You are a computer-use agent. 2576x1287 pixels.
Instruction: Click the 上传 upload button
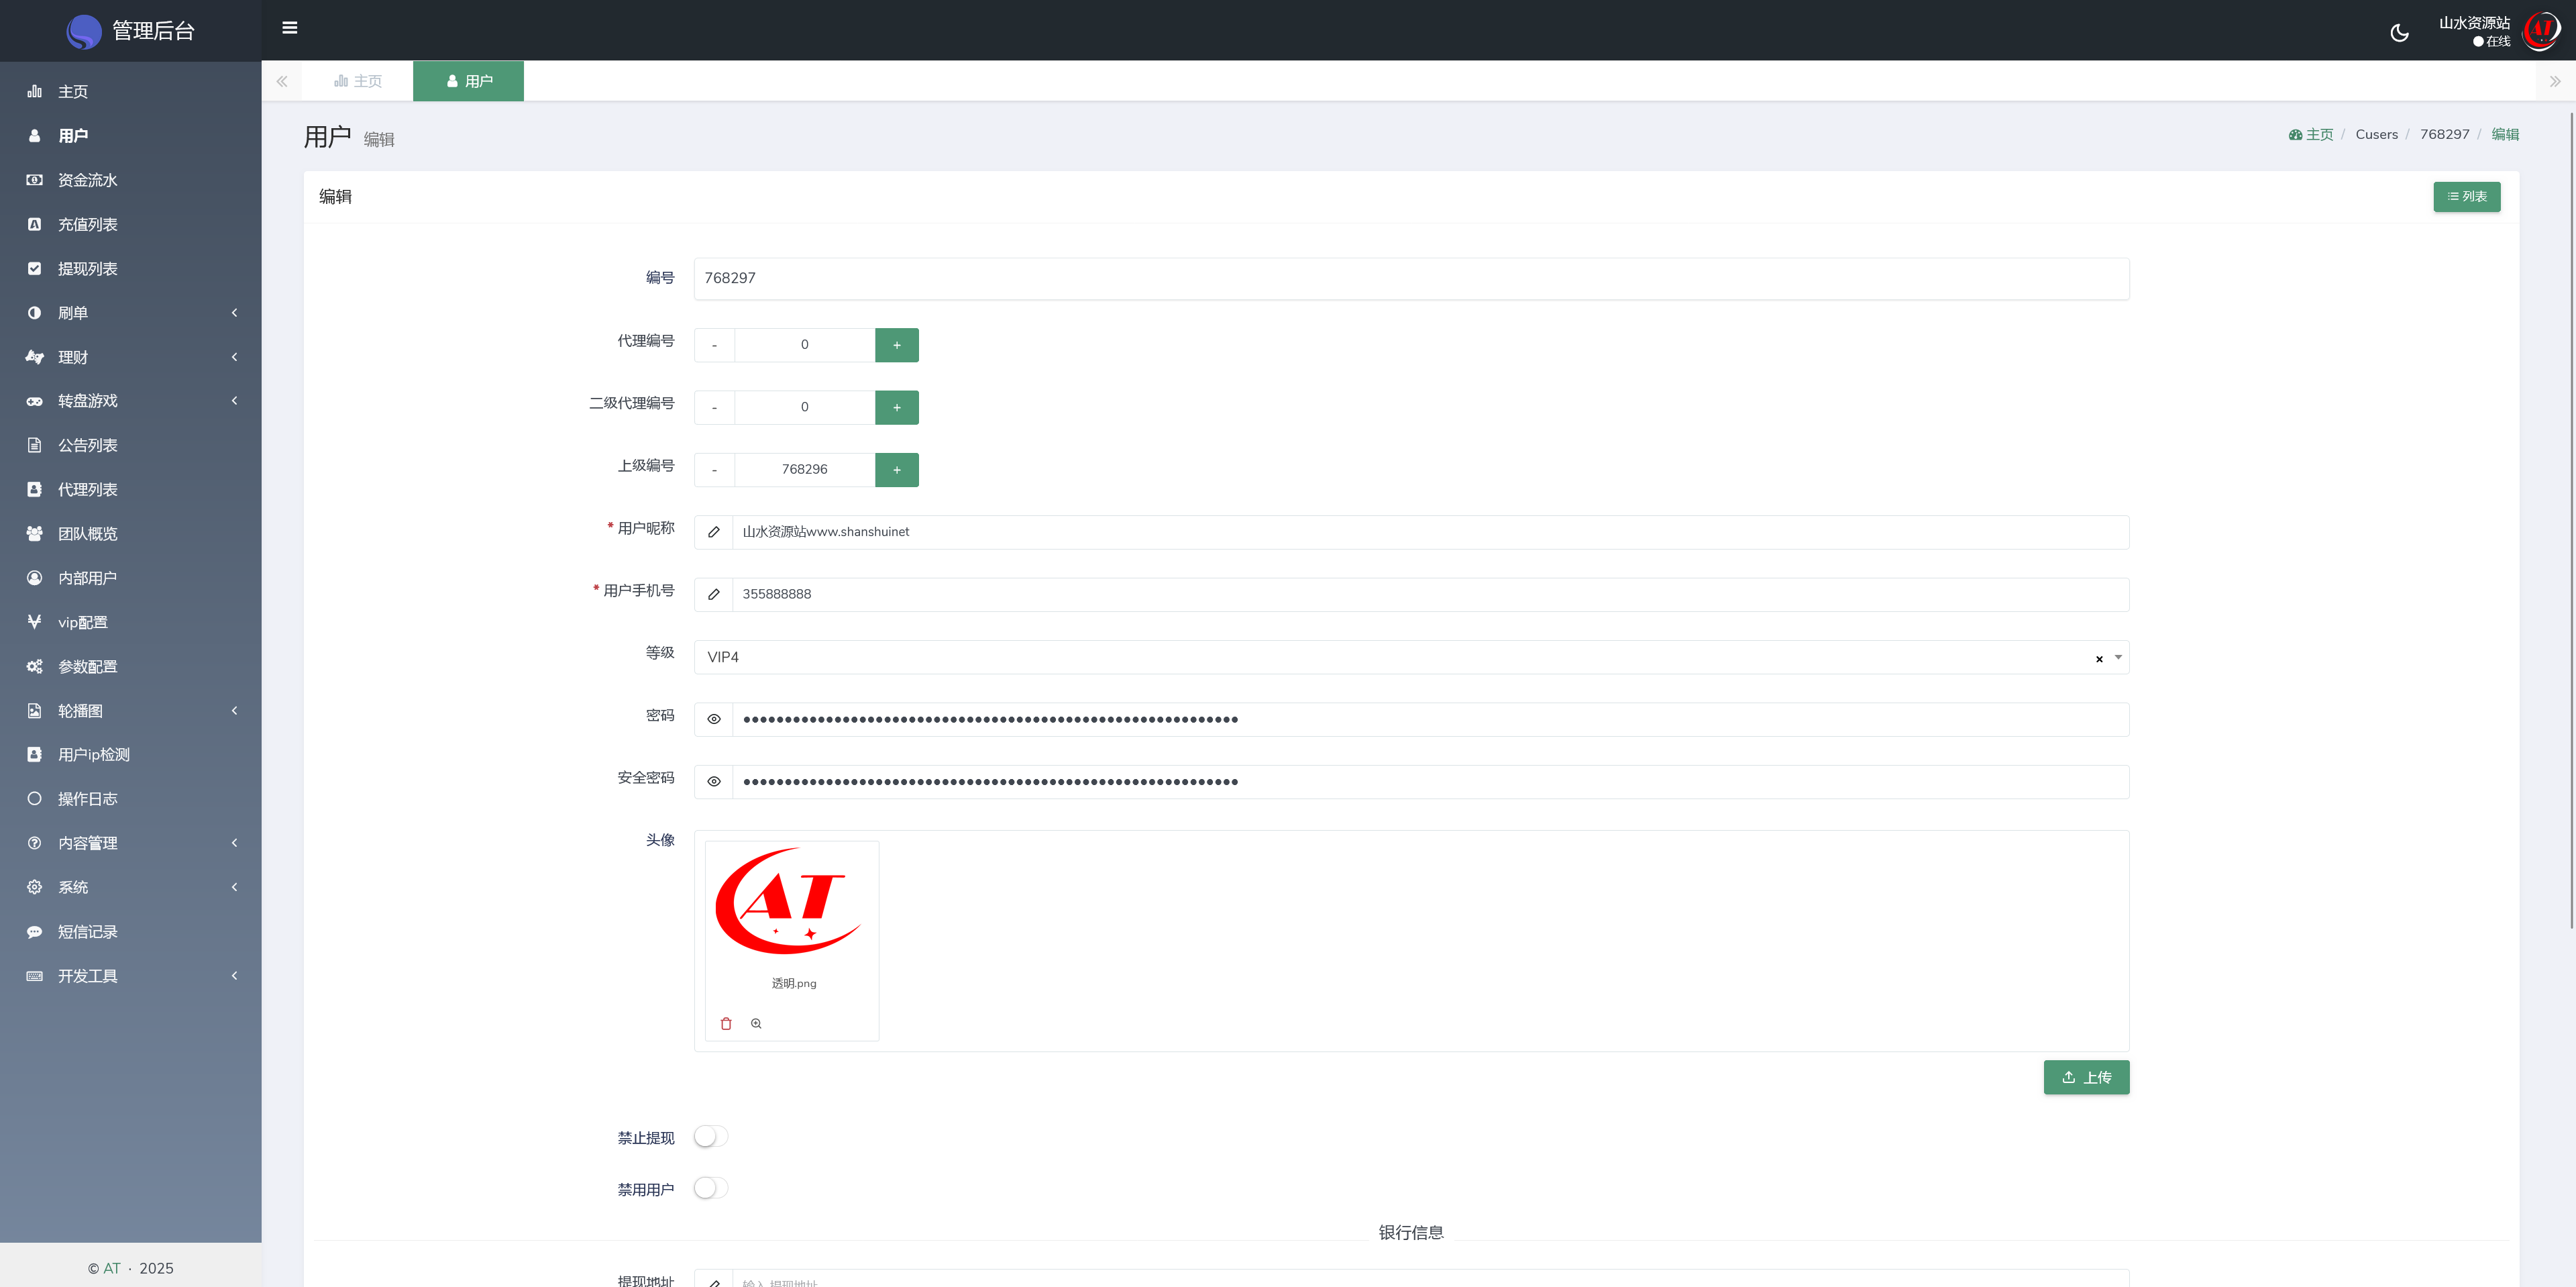pos(2086,1077)
